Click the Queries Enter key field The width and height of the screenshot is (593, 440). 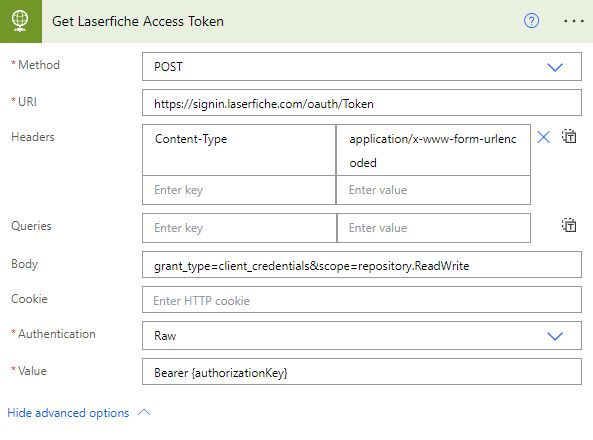coord(239,228)
